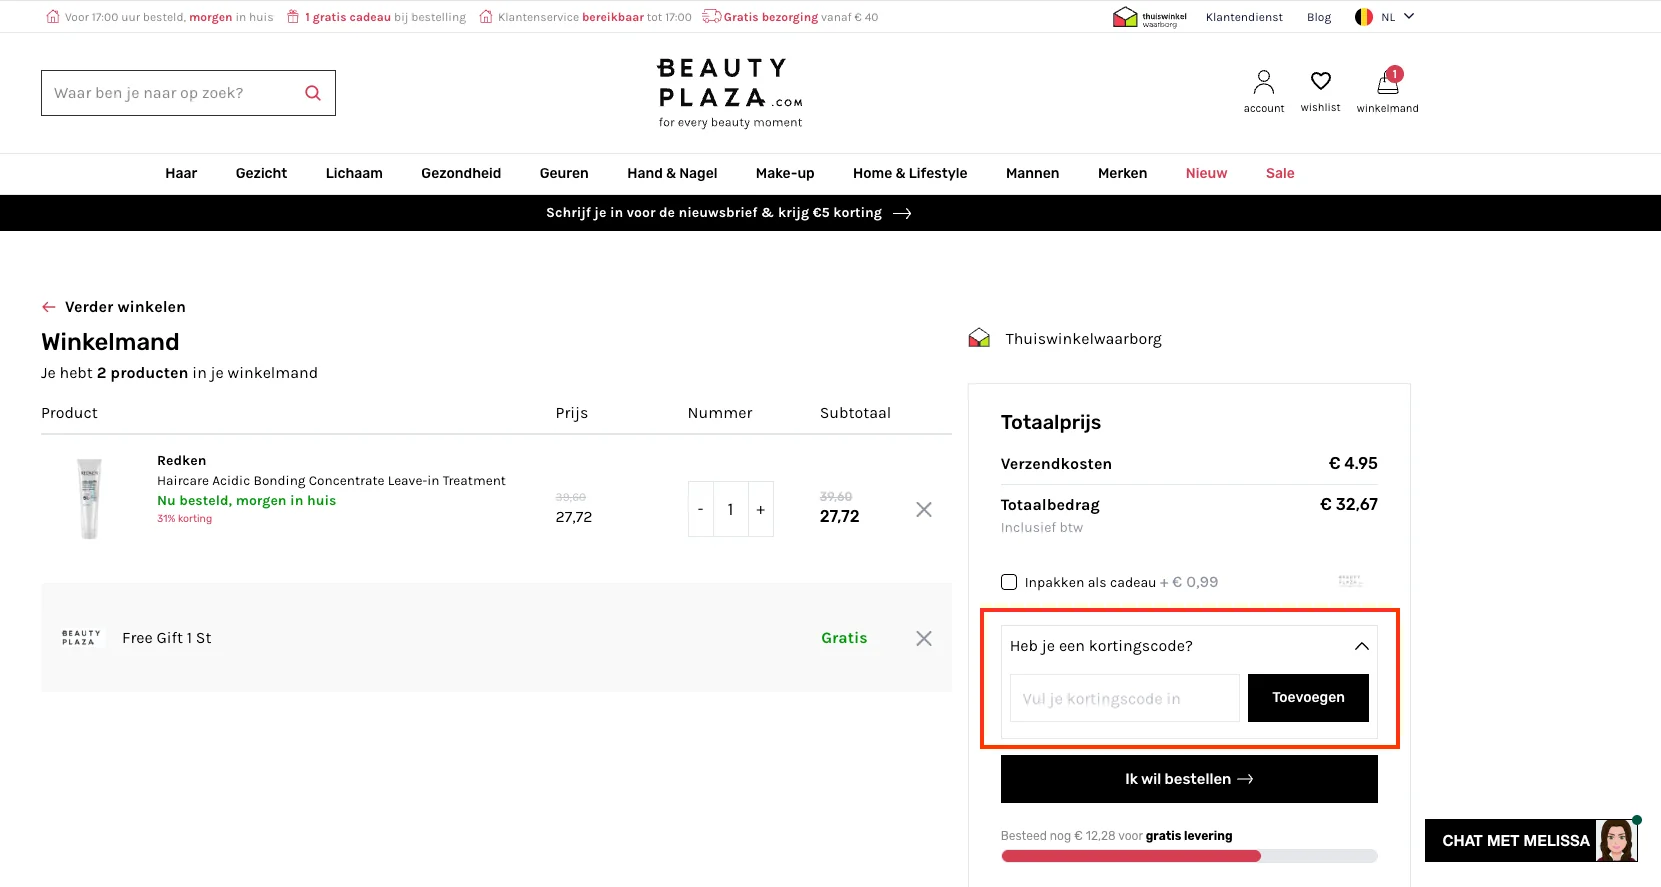Click the Haircare Acidic Bonding Concentrate product title
This screenshot has width=1661, height=887.
[331, 481]
